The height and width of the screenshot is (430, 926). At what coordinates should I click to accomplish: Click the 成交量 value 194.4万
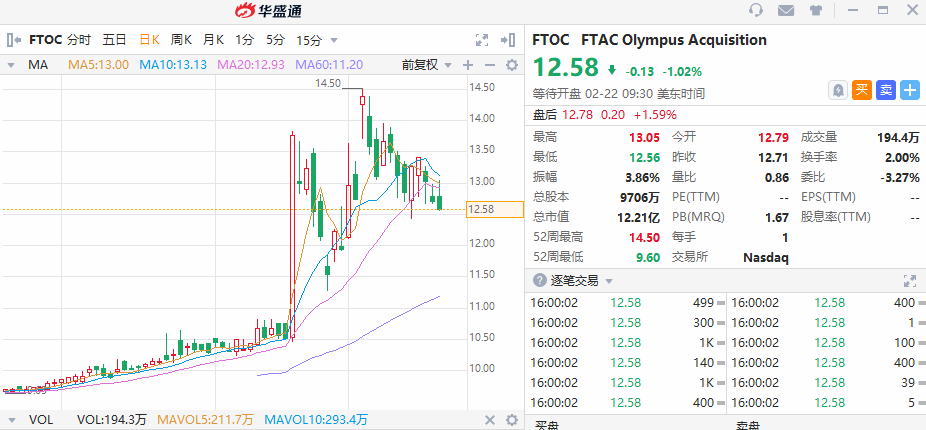coord(898,138)
